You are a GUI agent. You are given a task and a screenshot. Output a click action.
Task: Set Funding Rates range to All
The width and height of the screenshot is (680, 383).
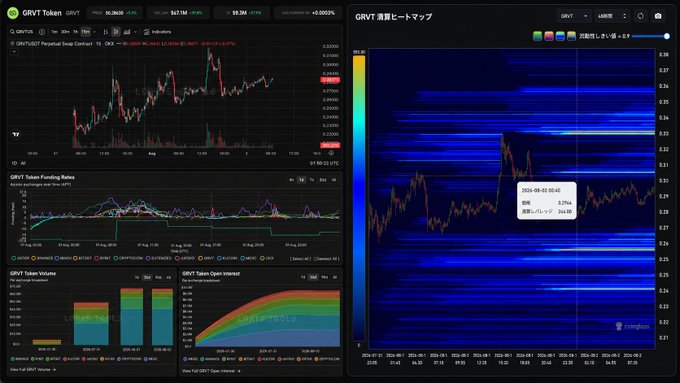tap(333, 180)
